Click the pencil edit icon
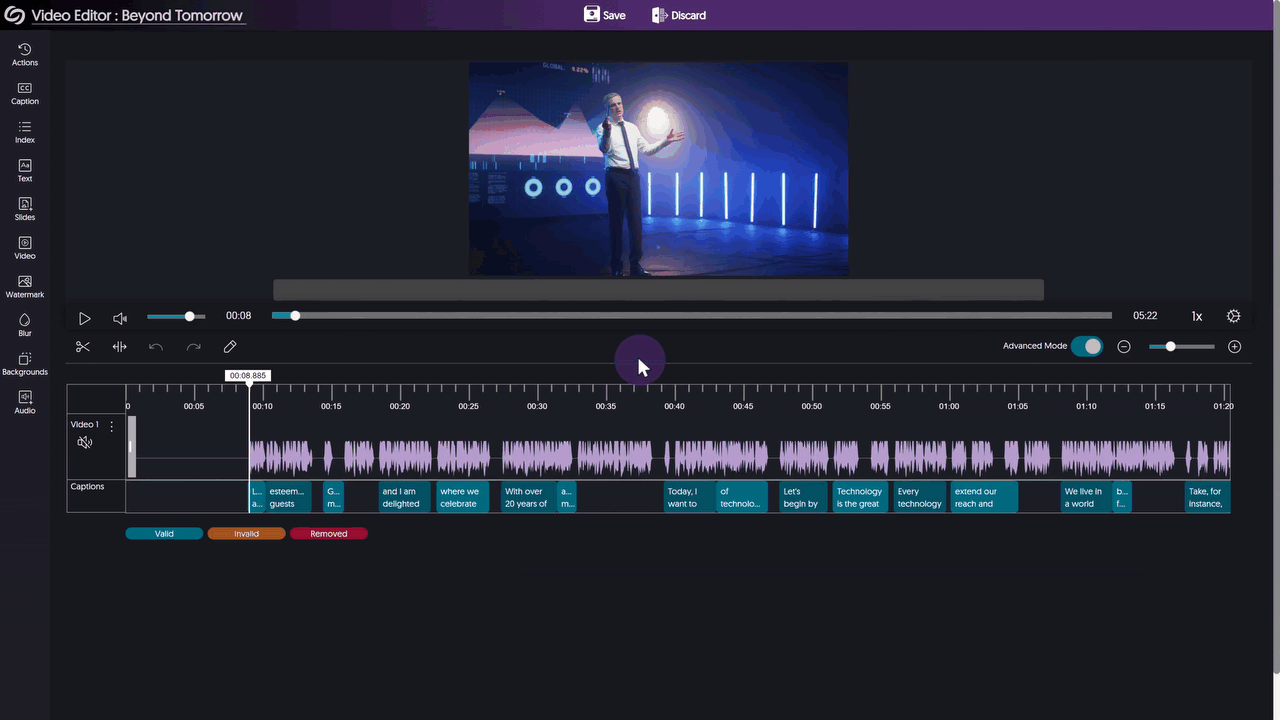1280x720 pixels. point(229,346)
